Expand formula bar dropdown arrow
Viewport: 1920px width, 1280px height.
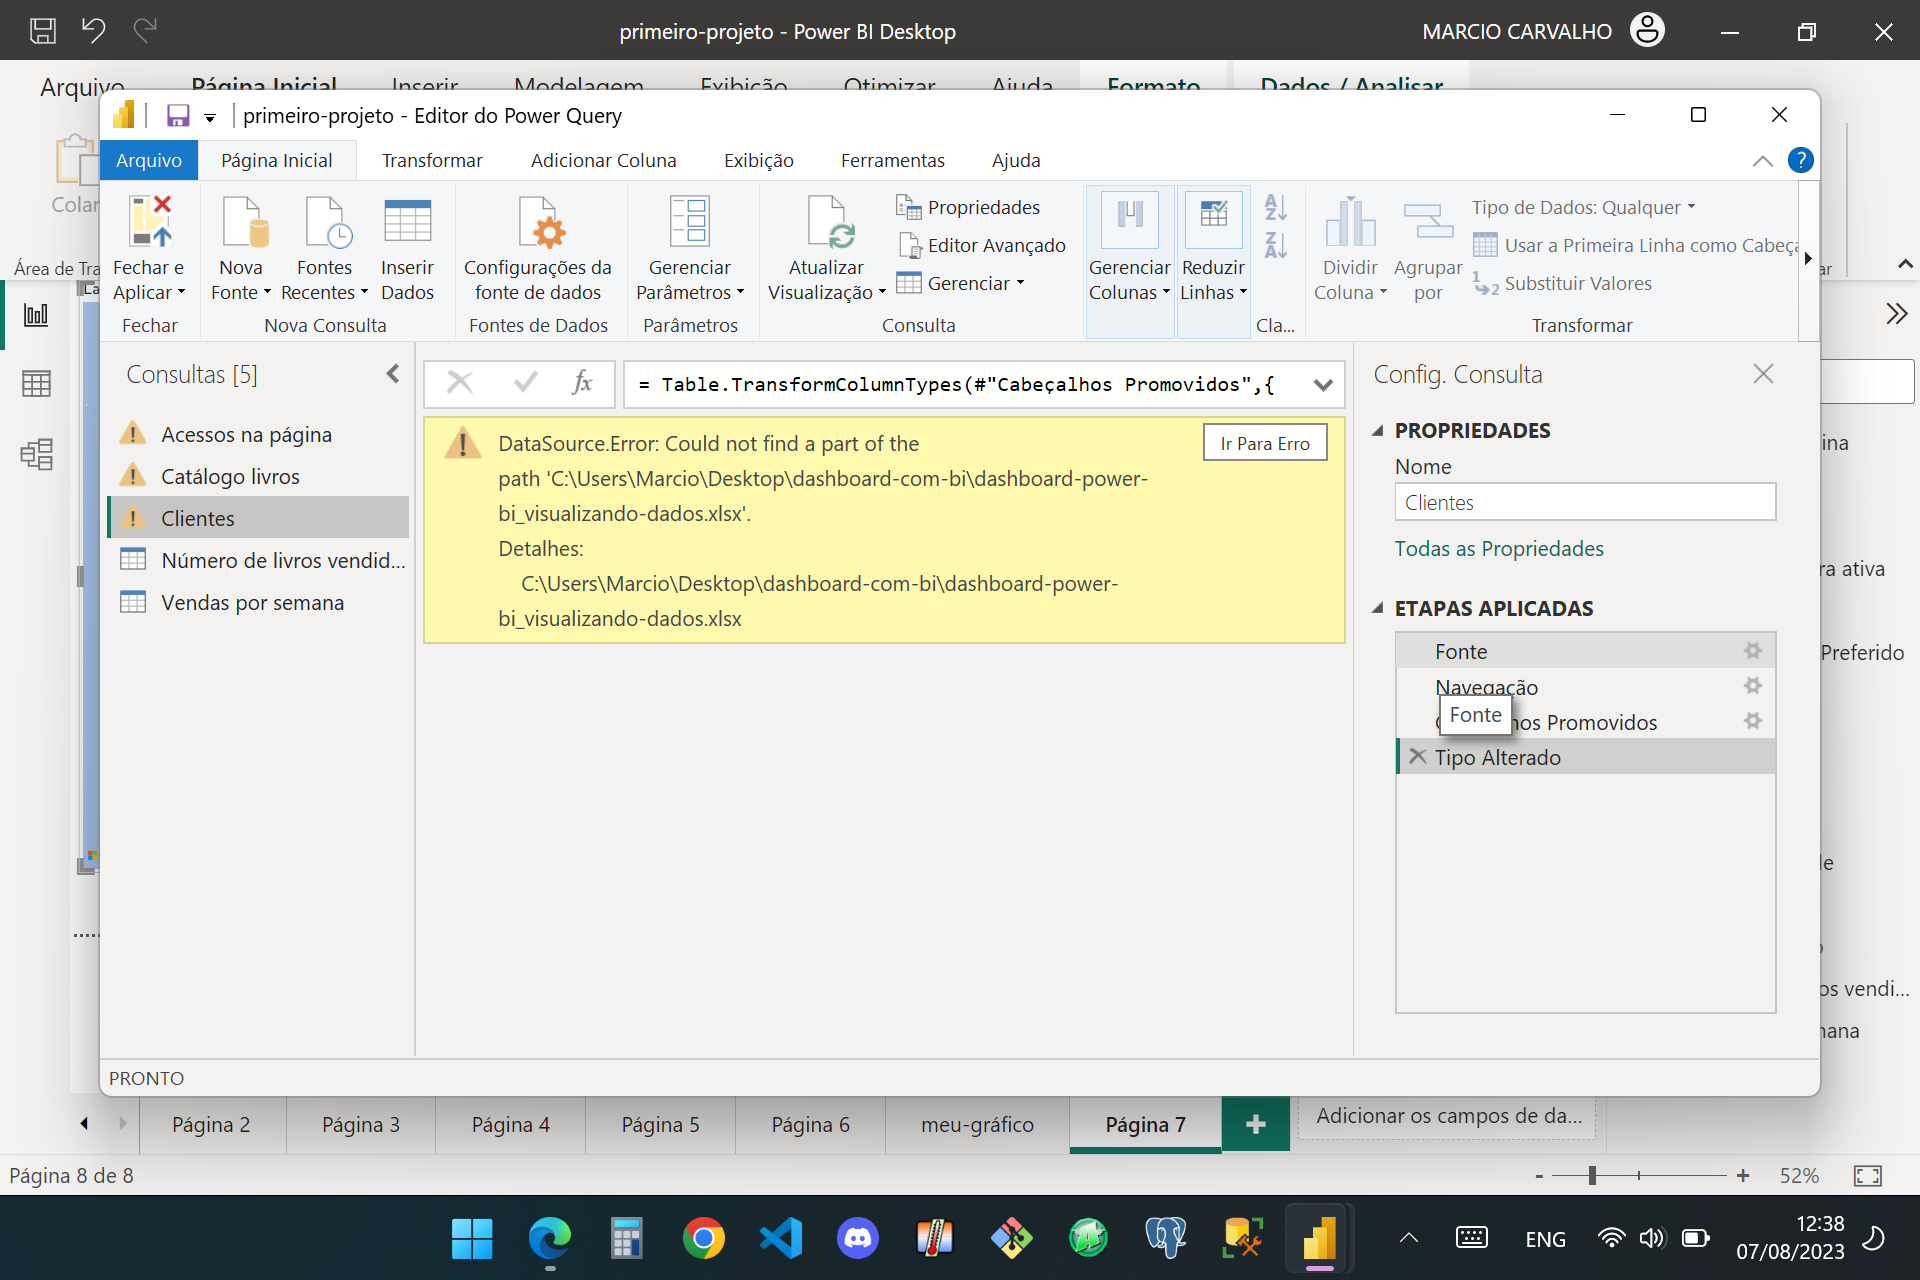tap(1323, 385)
